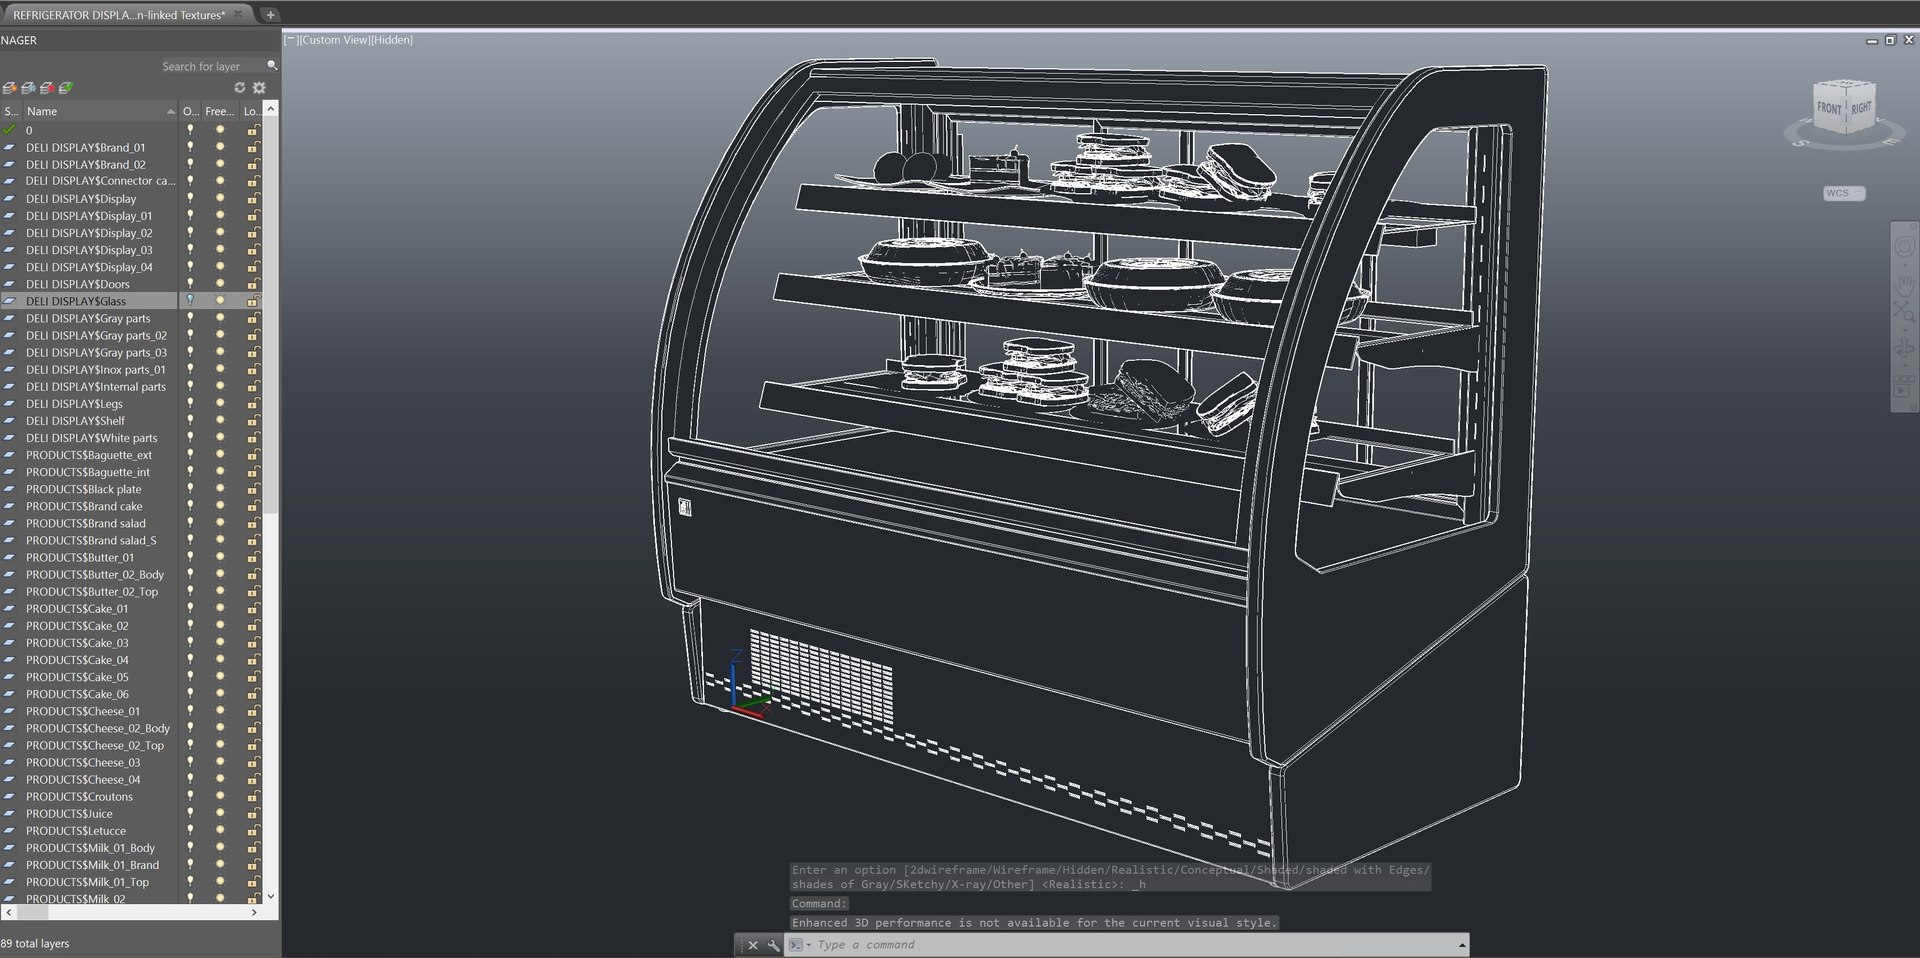Viewport: 1920px width, 958px height.
Task: Open the ShowMotion tool
Action: pos(1903,386)
